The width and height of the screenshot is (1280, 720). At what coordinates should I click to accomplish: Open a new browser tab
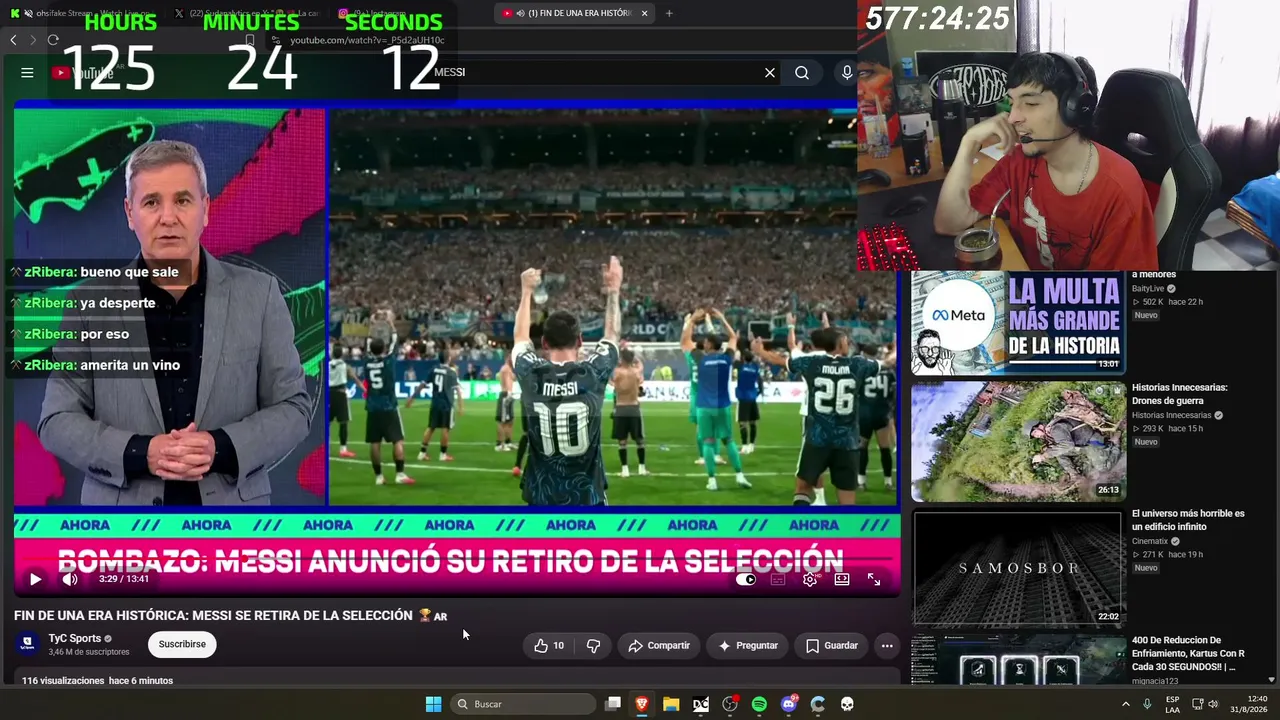[669, 13]
